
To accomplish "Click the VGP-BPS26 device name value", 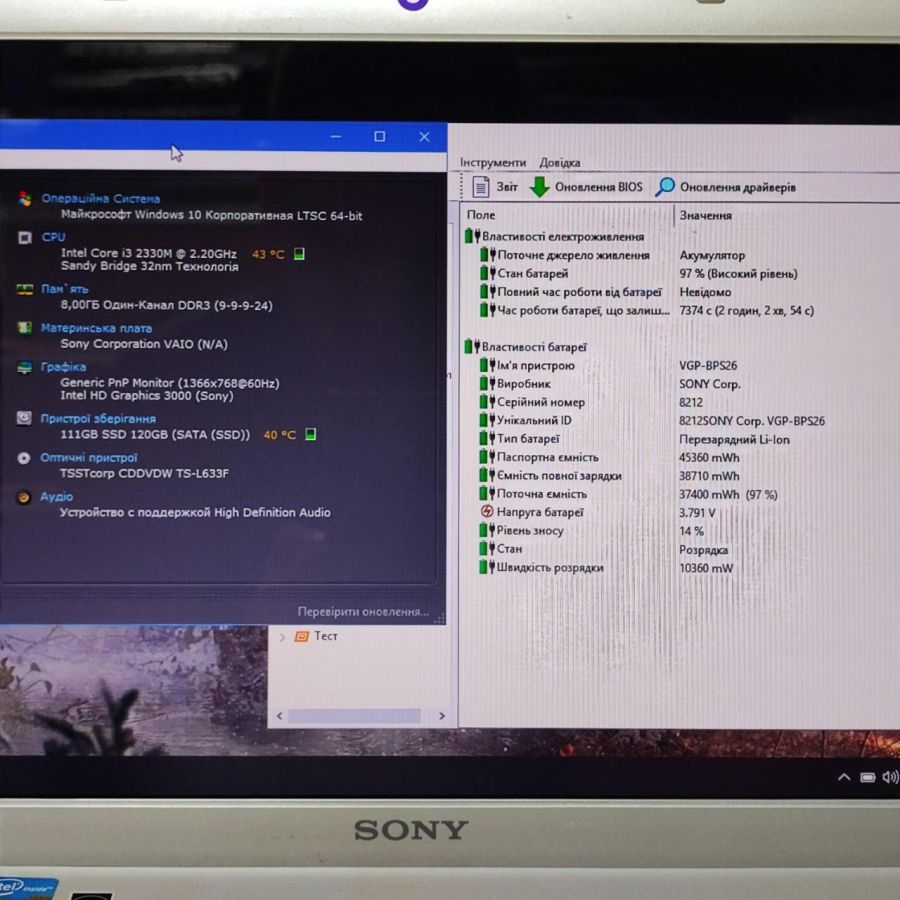I will tap(708, 366).
